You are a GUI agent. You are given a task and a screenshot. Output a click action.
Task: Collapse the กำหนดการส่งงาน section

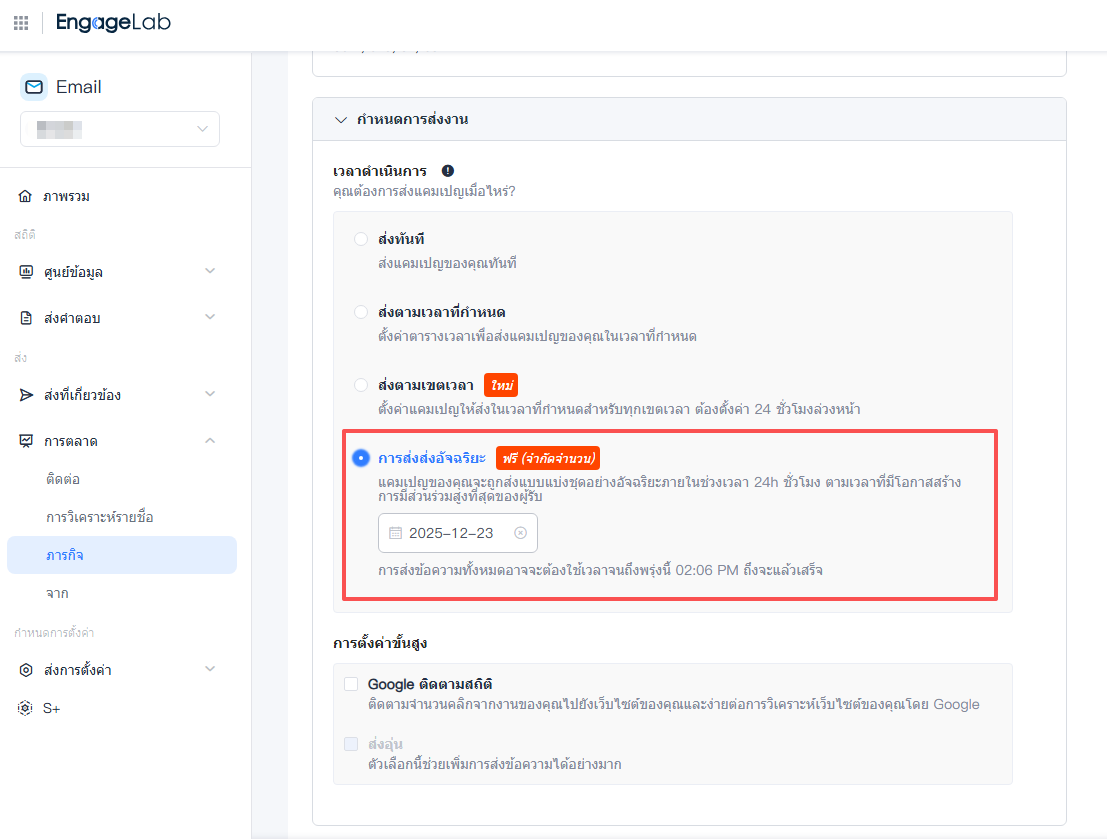point(340,119)
